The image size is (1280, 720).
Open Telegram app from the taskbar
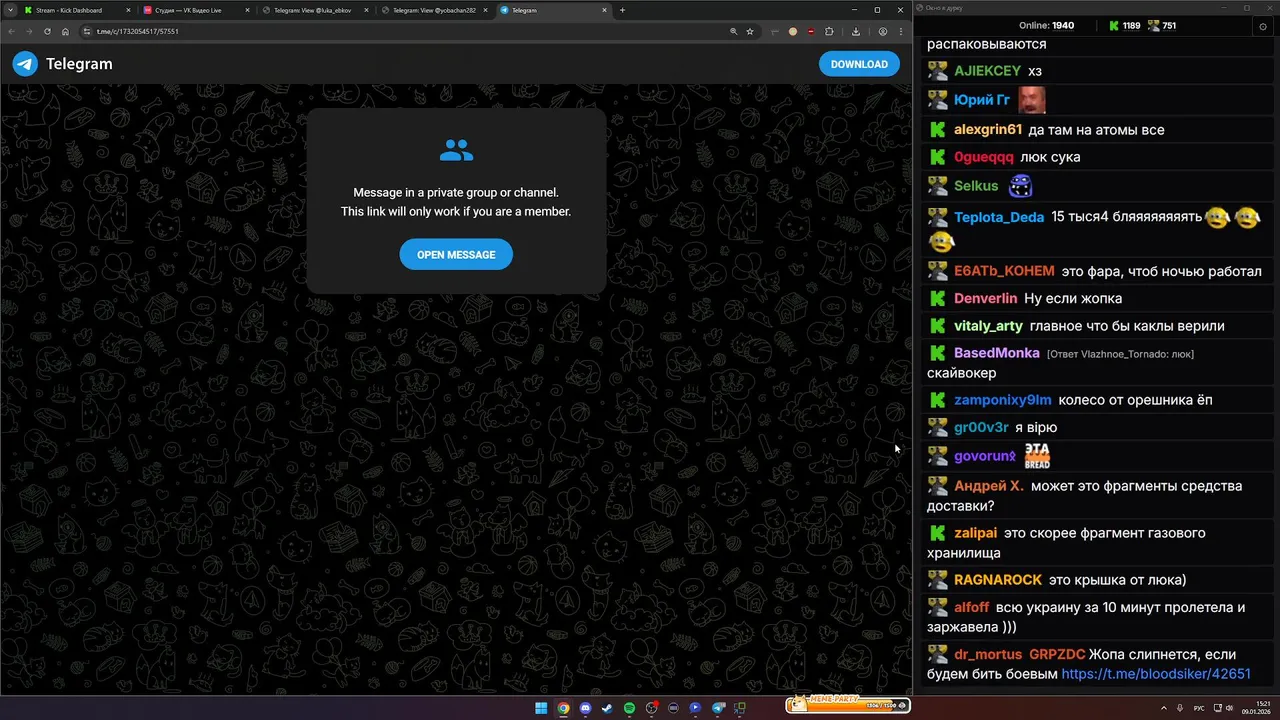pyautogui.click(x=717, y=708)
